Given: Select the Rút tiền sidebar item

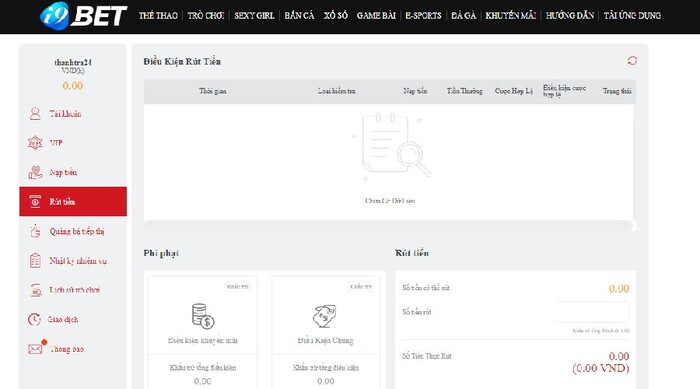Looking at the screenshot, I should 73,201.
